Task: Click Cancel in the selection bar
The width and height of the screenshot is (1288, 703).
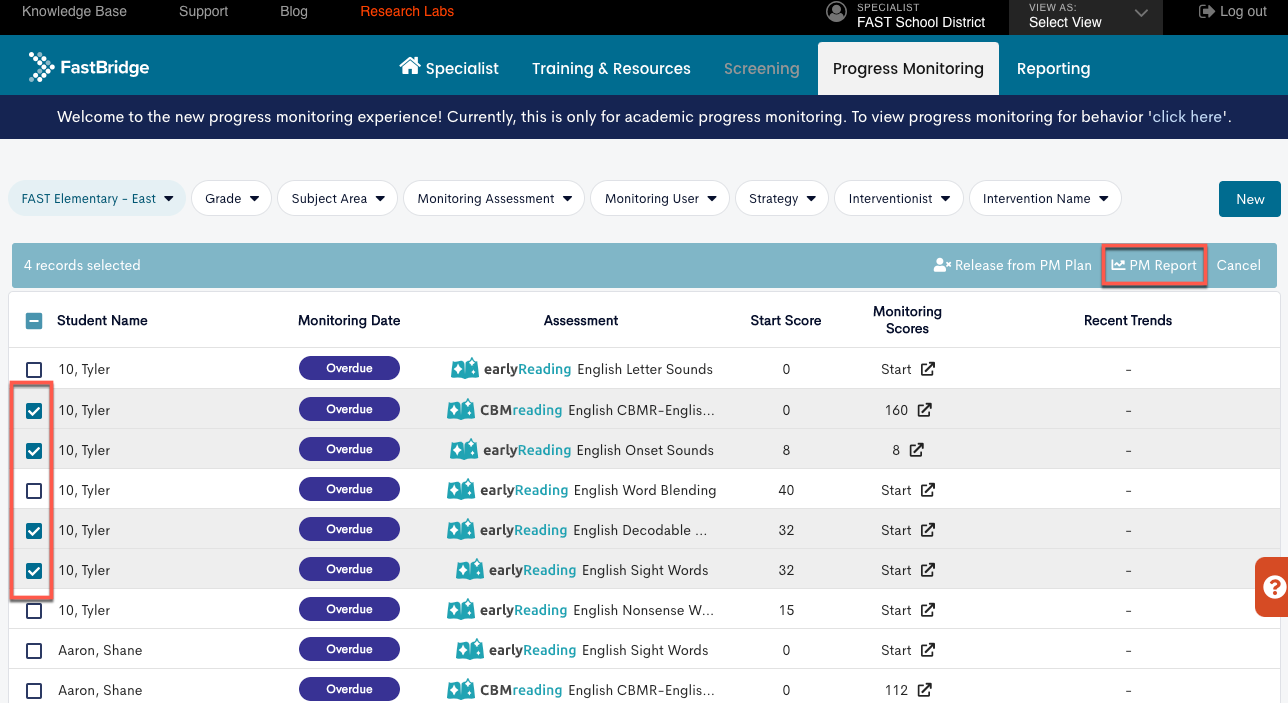Action: 1238,265
